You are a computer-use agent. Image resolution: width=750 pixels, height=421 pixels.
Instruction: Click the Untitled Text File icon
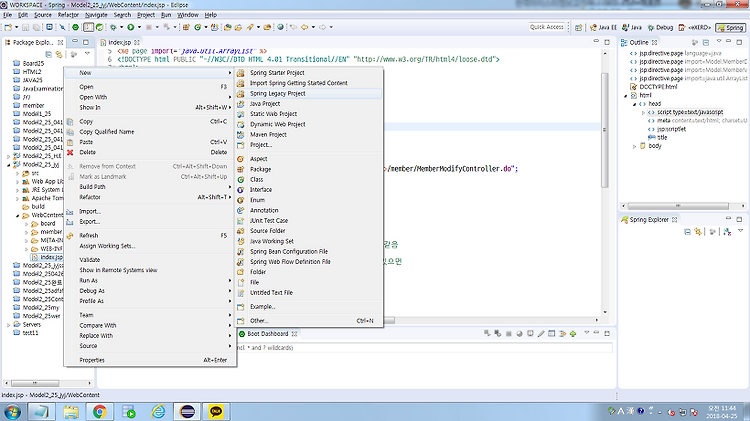pos(241,293)
